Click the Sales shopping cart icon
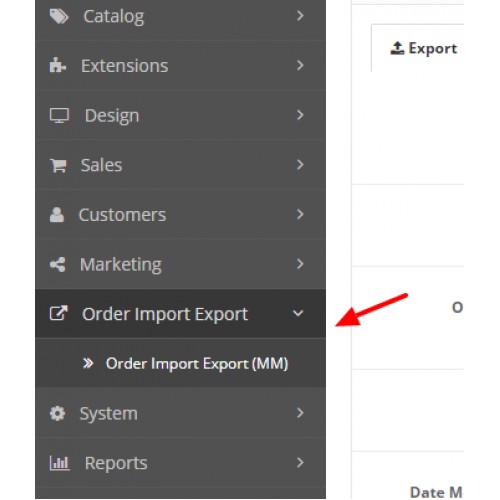500x500 pixels. (x=58, y=165)
